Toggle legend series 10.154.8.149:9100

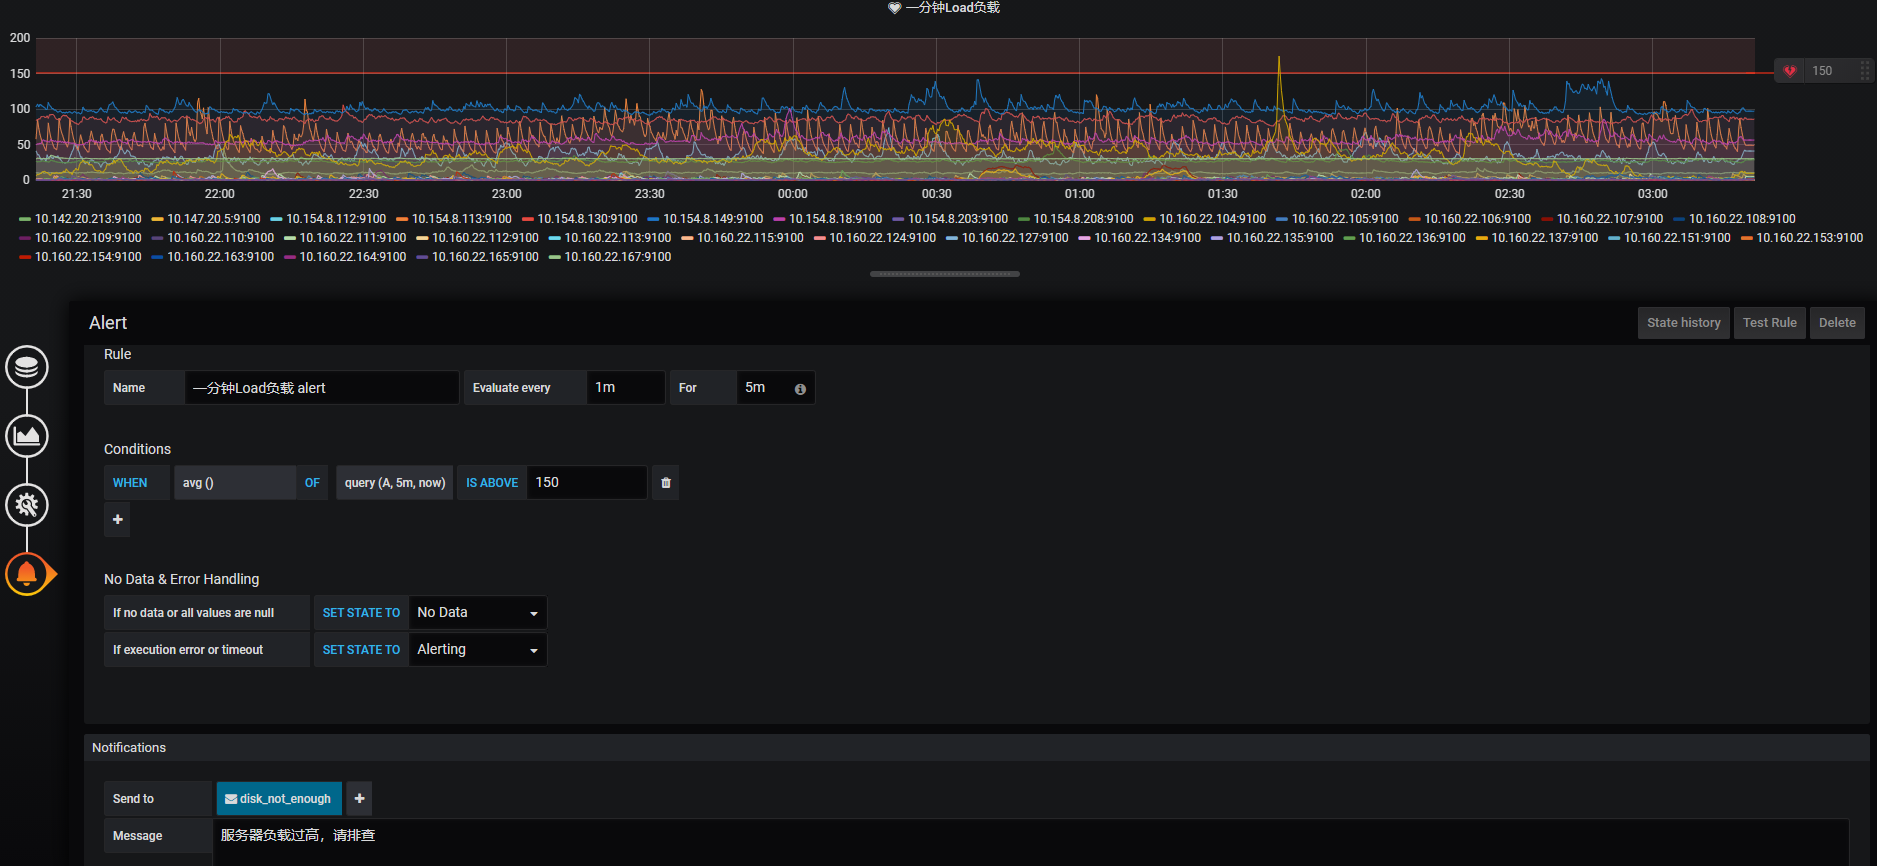(x=713, y=219)
